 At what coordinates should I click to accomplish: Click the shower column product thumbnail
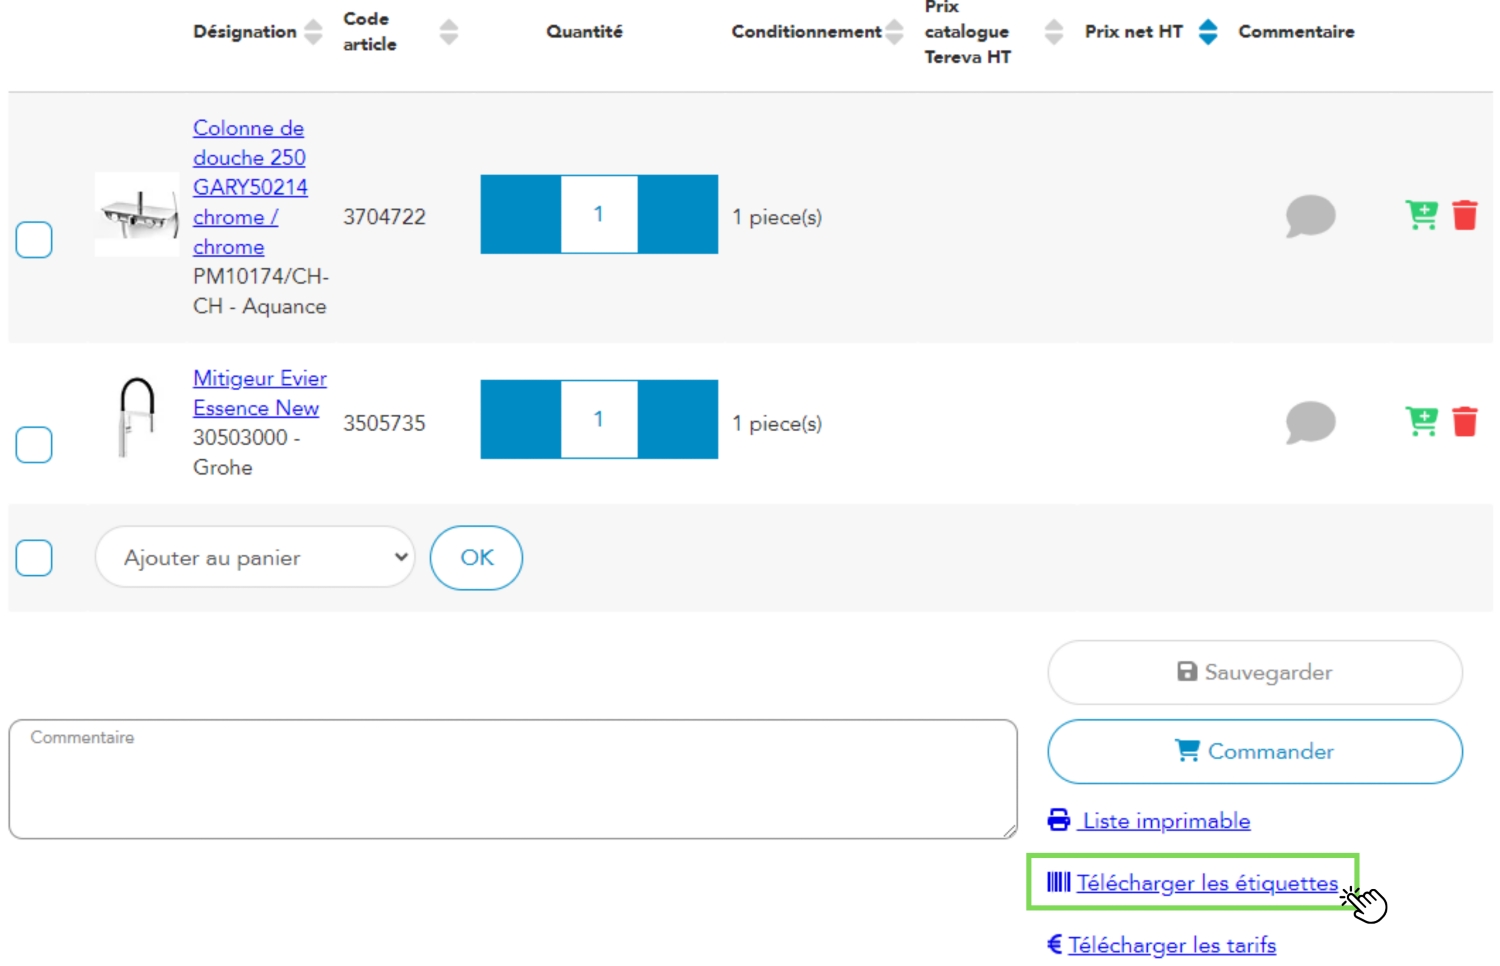click(137, 214)
